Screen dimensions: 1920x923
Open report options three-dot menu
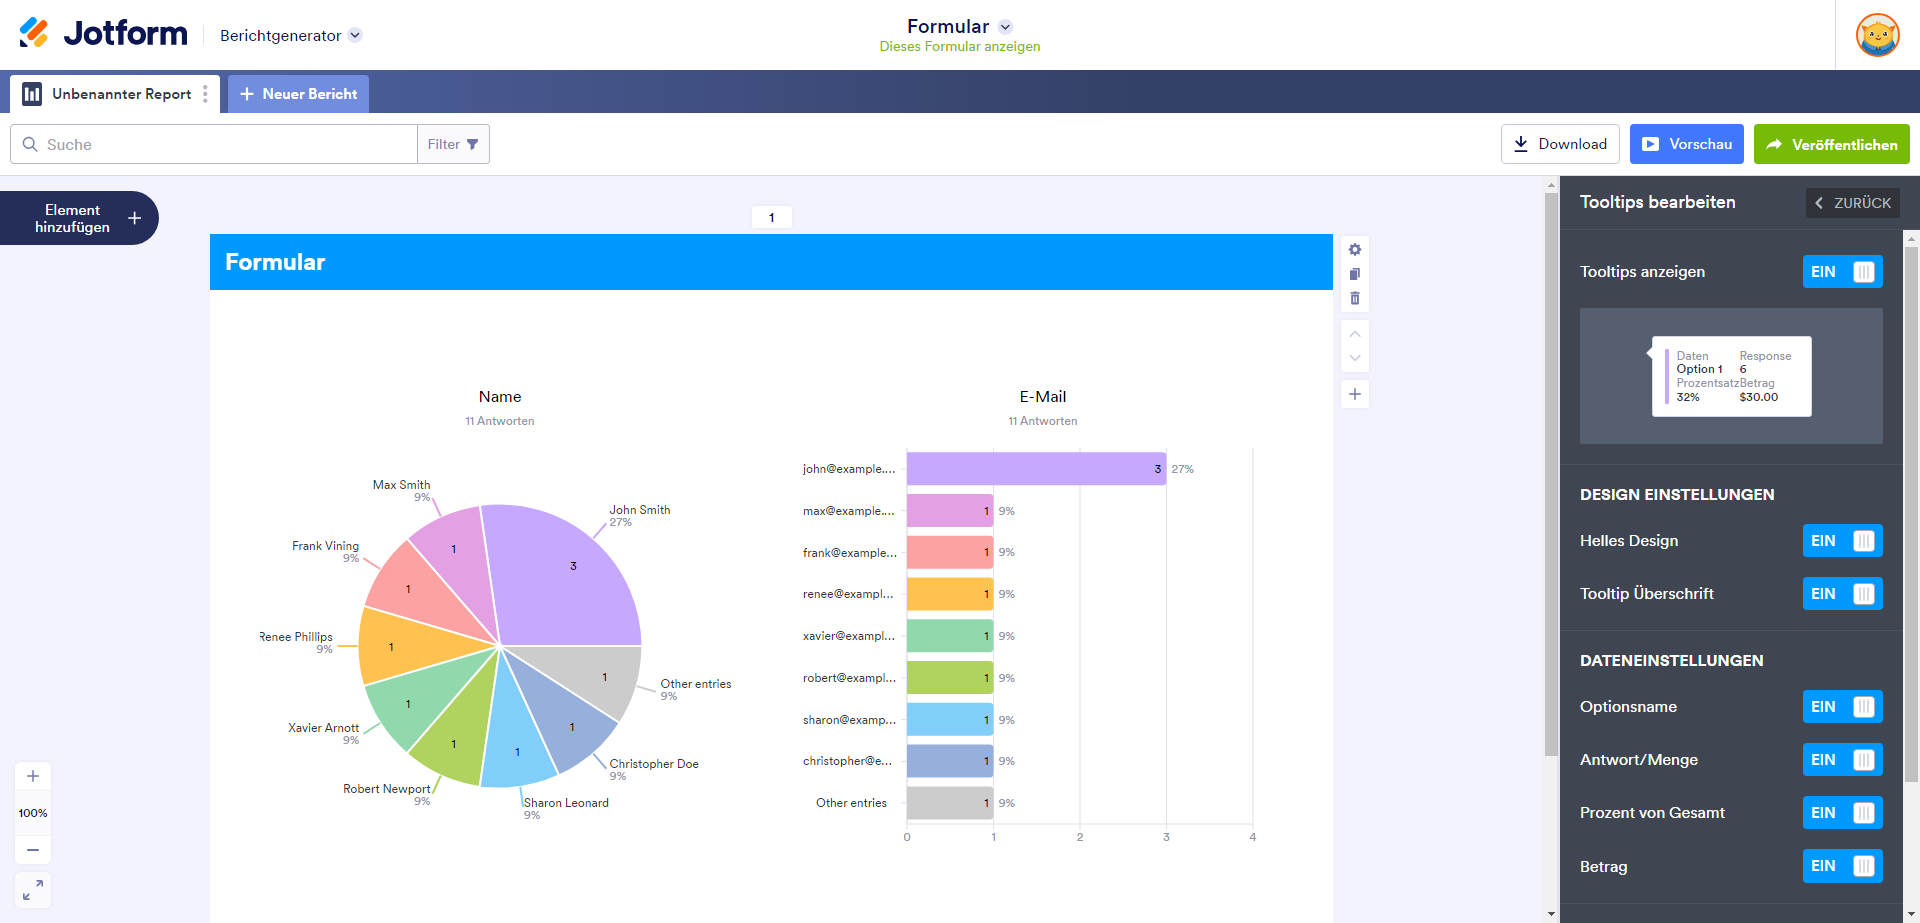(205, 94)
